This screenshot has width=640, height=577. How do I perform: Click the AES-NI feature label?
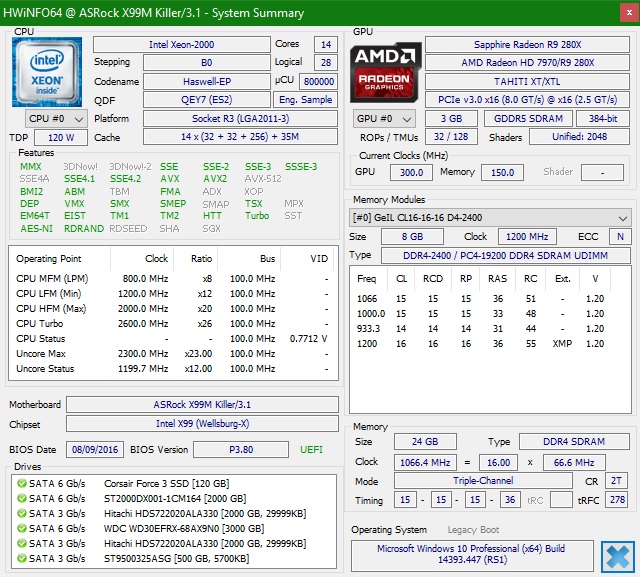pyautogui.click(x=36, y=229)
